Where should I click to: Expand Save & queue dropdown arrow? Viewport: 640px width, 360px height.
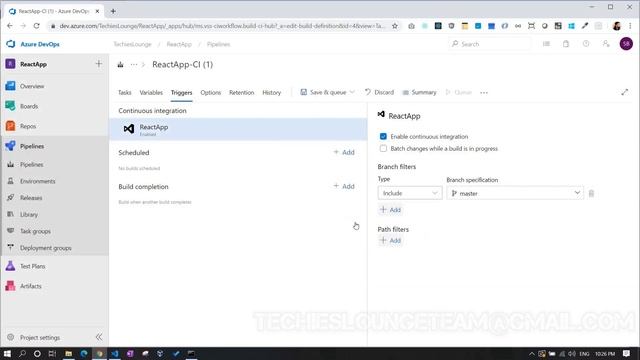point(352,92)
